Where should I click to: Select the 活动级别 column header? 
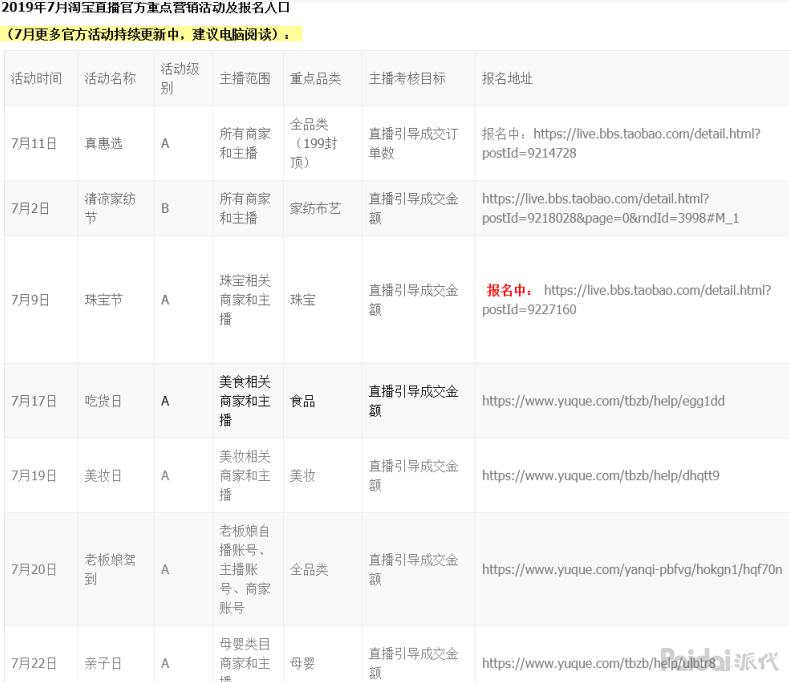(x=180, y=79)
